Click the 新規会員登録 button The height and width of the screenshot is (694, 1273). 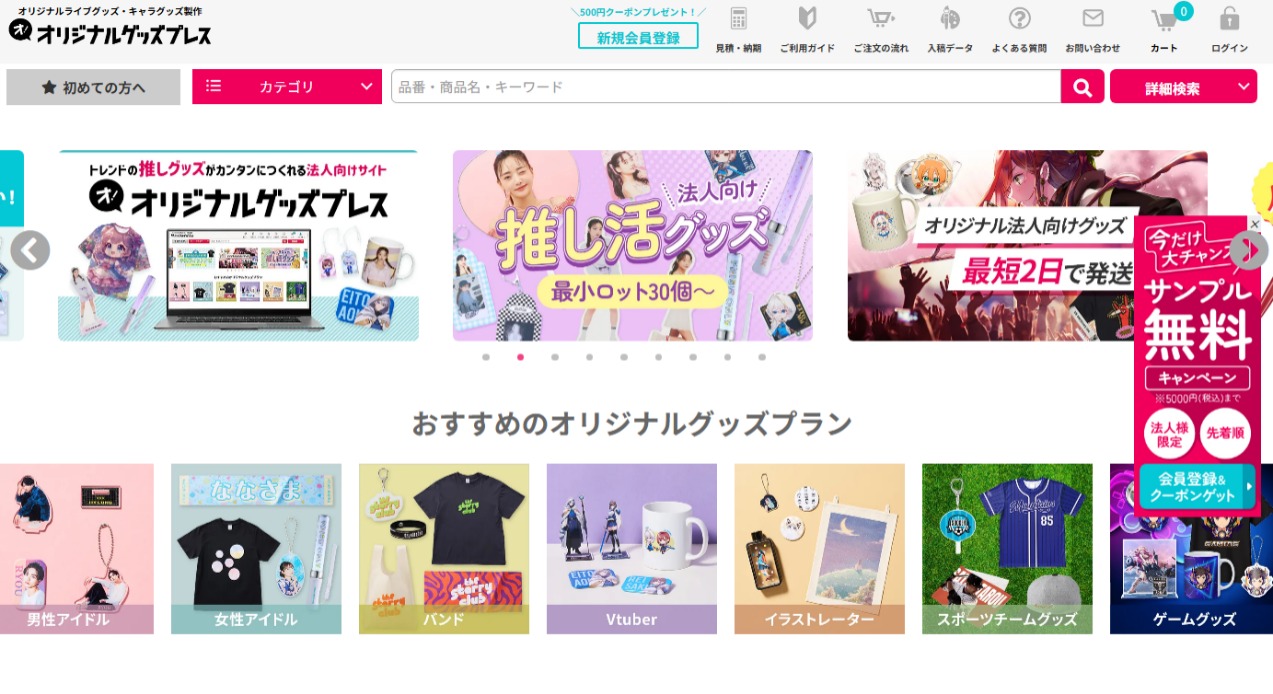pyautogui.click(x=638, y=37)
